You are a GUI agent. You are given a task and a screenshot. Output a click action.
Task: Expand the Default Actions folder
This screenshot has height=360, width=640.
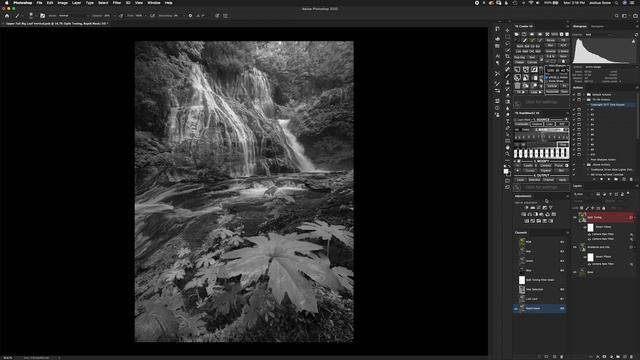(584, 94)
